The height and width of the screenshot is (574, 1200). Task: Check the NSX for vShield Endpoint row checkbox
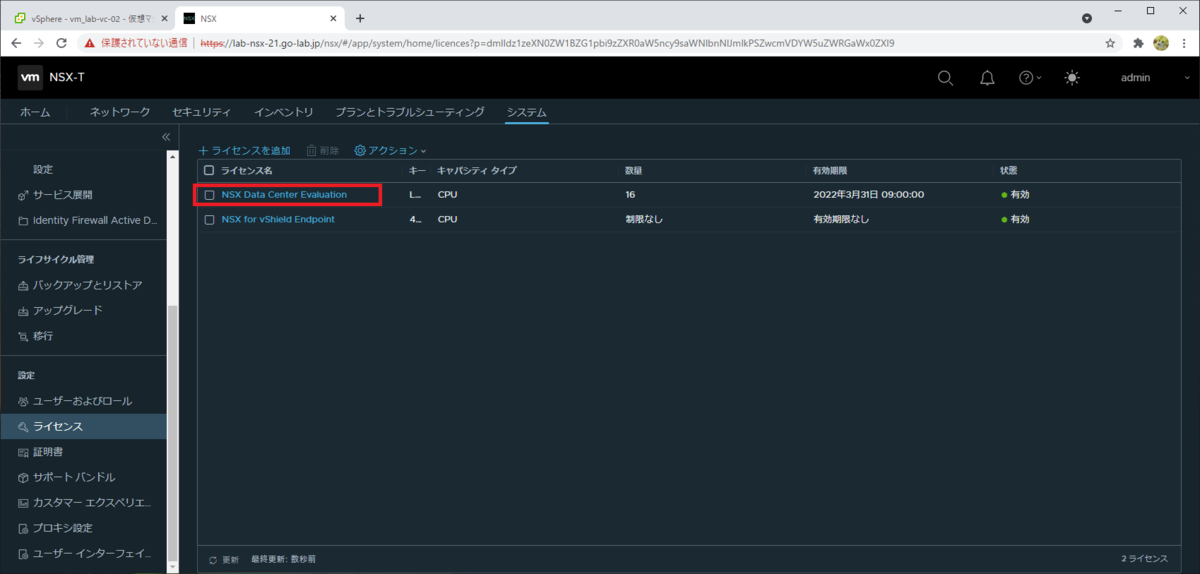click(x=209, y=219)
